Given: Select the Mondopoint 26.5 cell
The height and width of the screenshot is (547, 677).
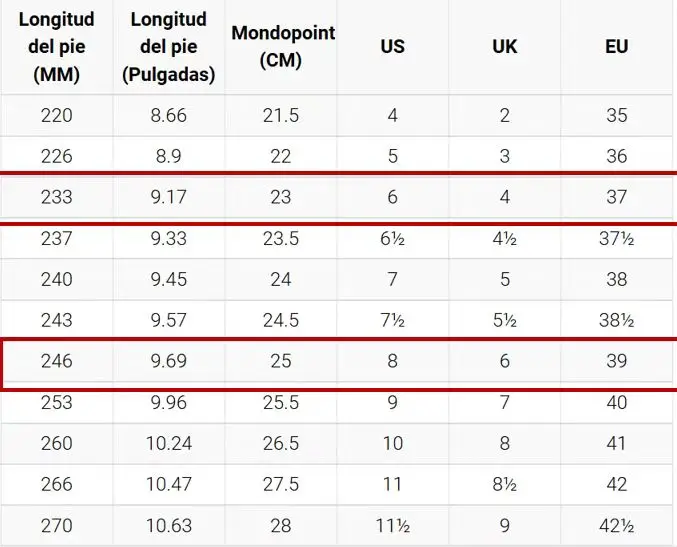Looking at the screenshot, I should point(281,444).
